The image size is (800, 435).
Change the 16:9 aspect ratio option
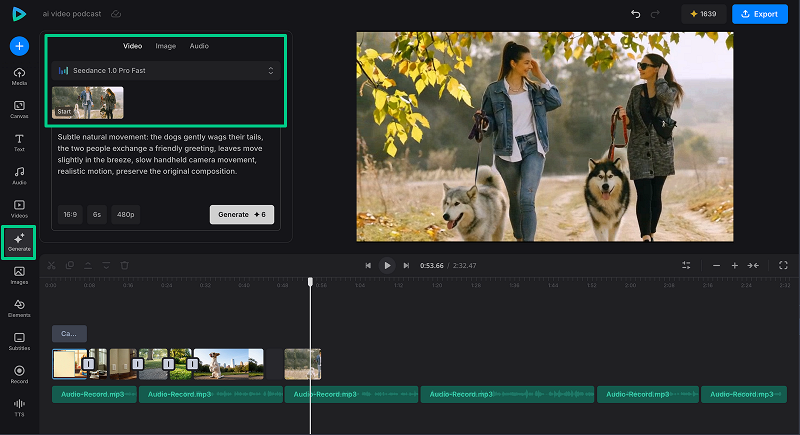[x=70, y=215]
